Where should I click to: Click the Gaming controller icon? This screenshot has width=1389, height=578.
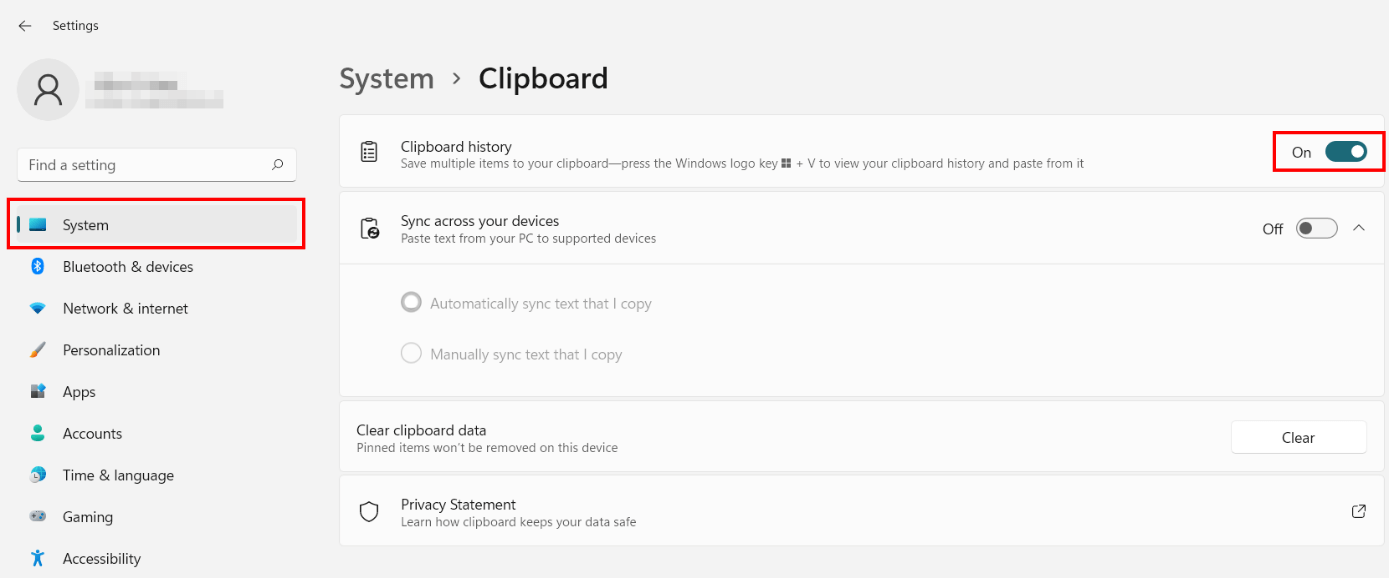click(38, 517)
